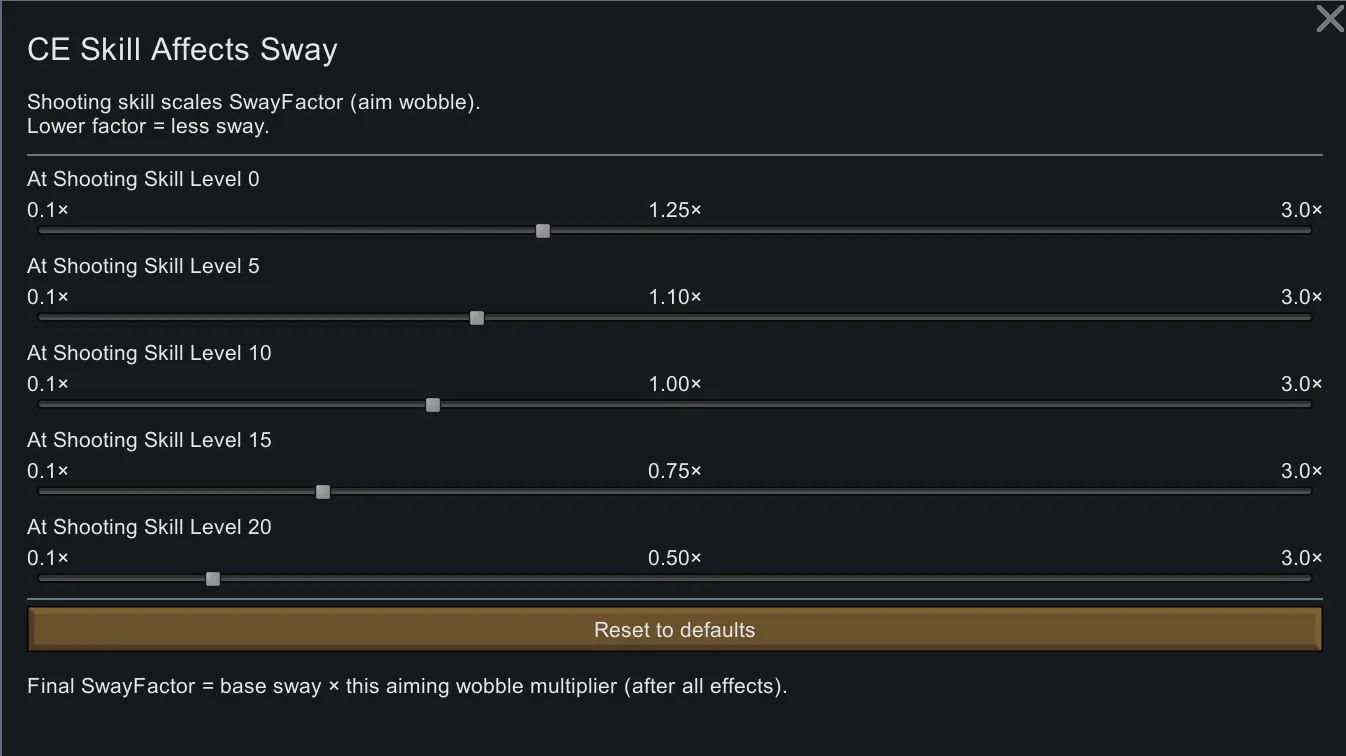Screen dimensions: 1346x756
Task: Click the 1.25× value for Level 0
Action: click(x=675, y=210)
